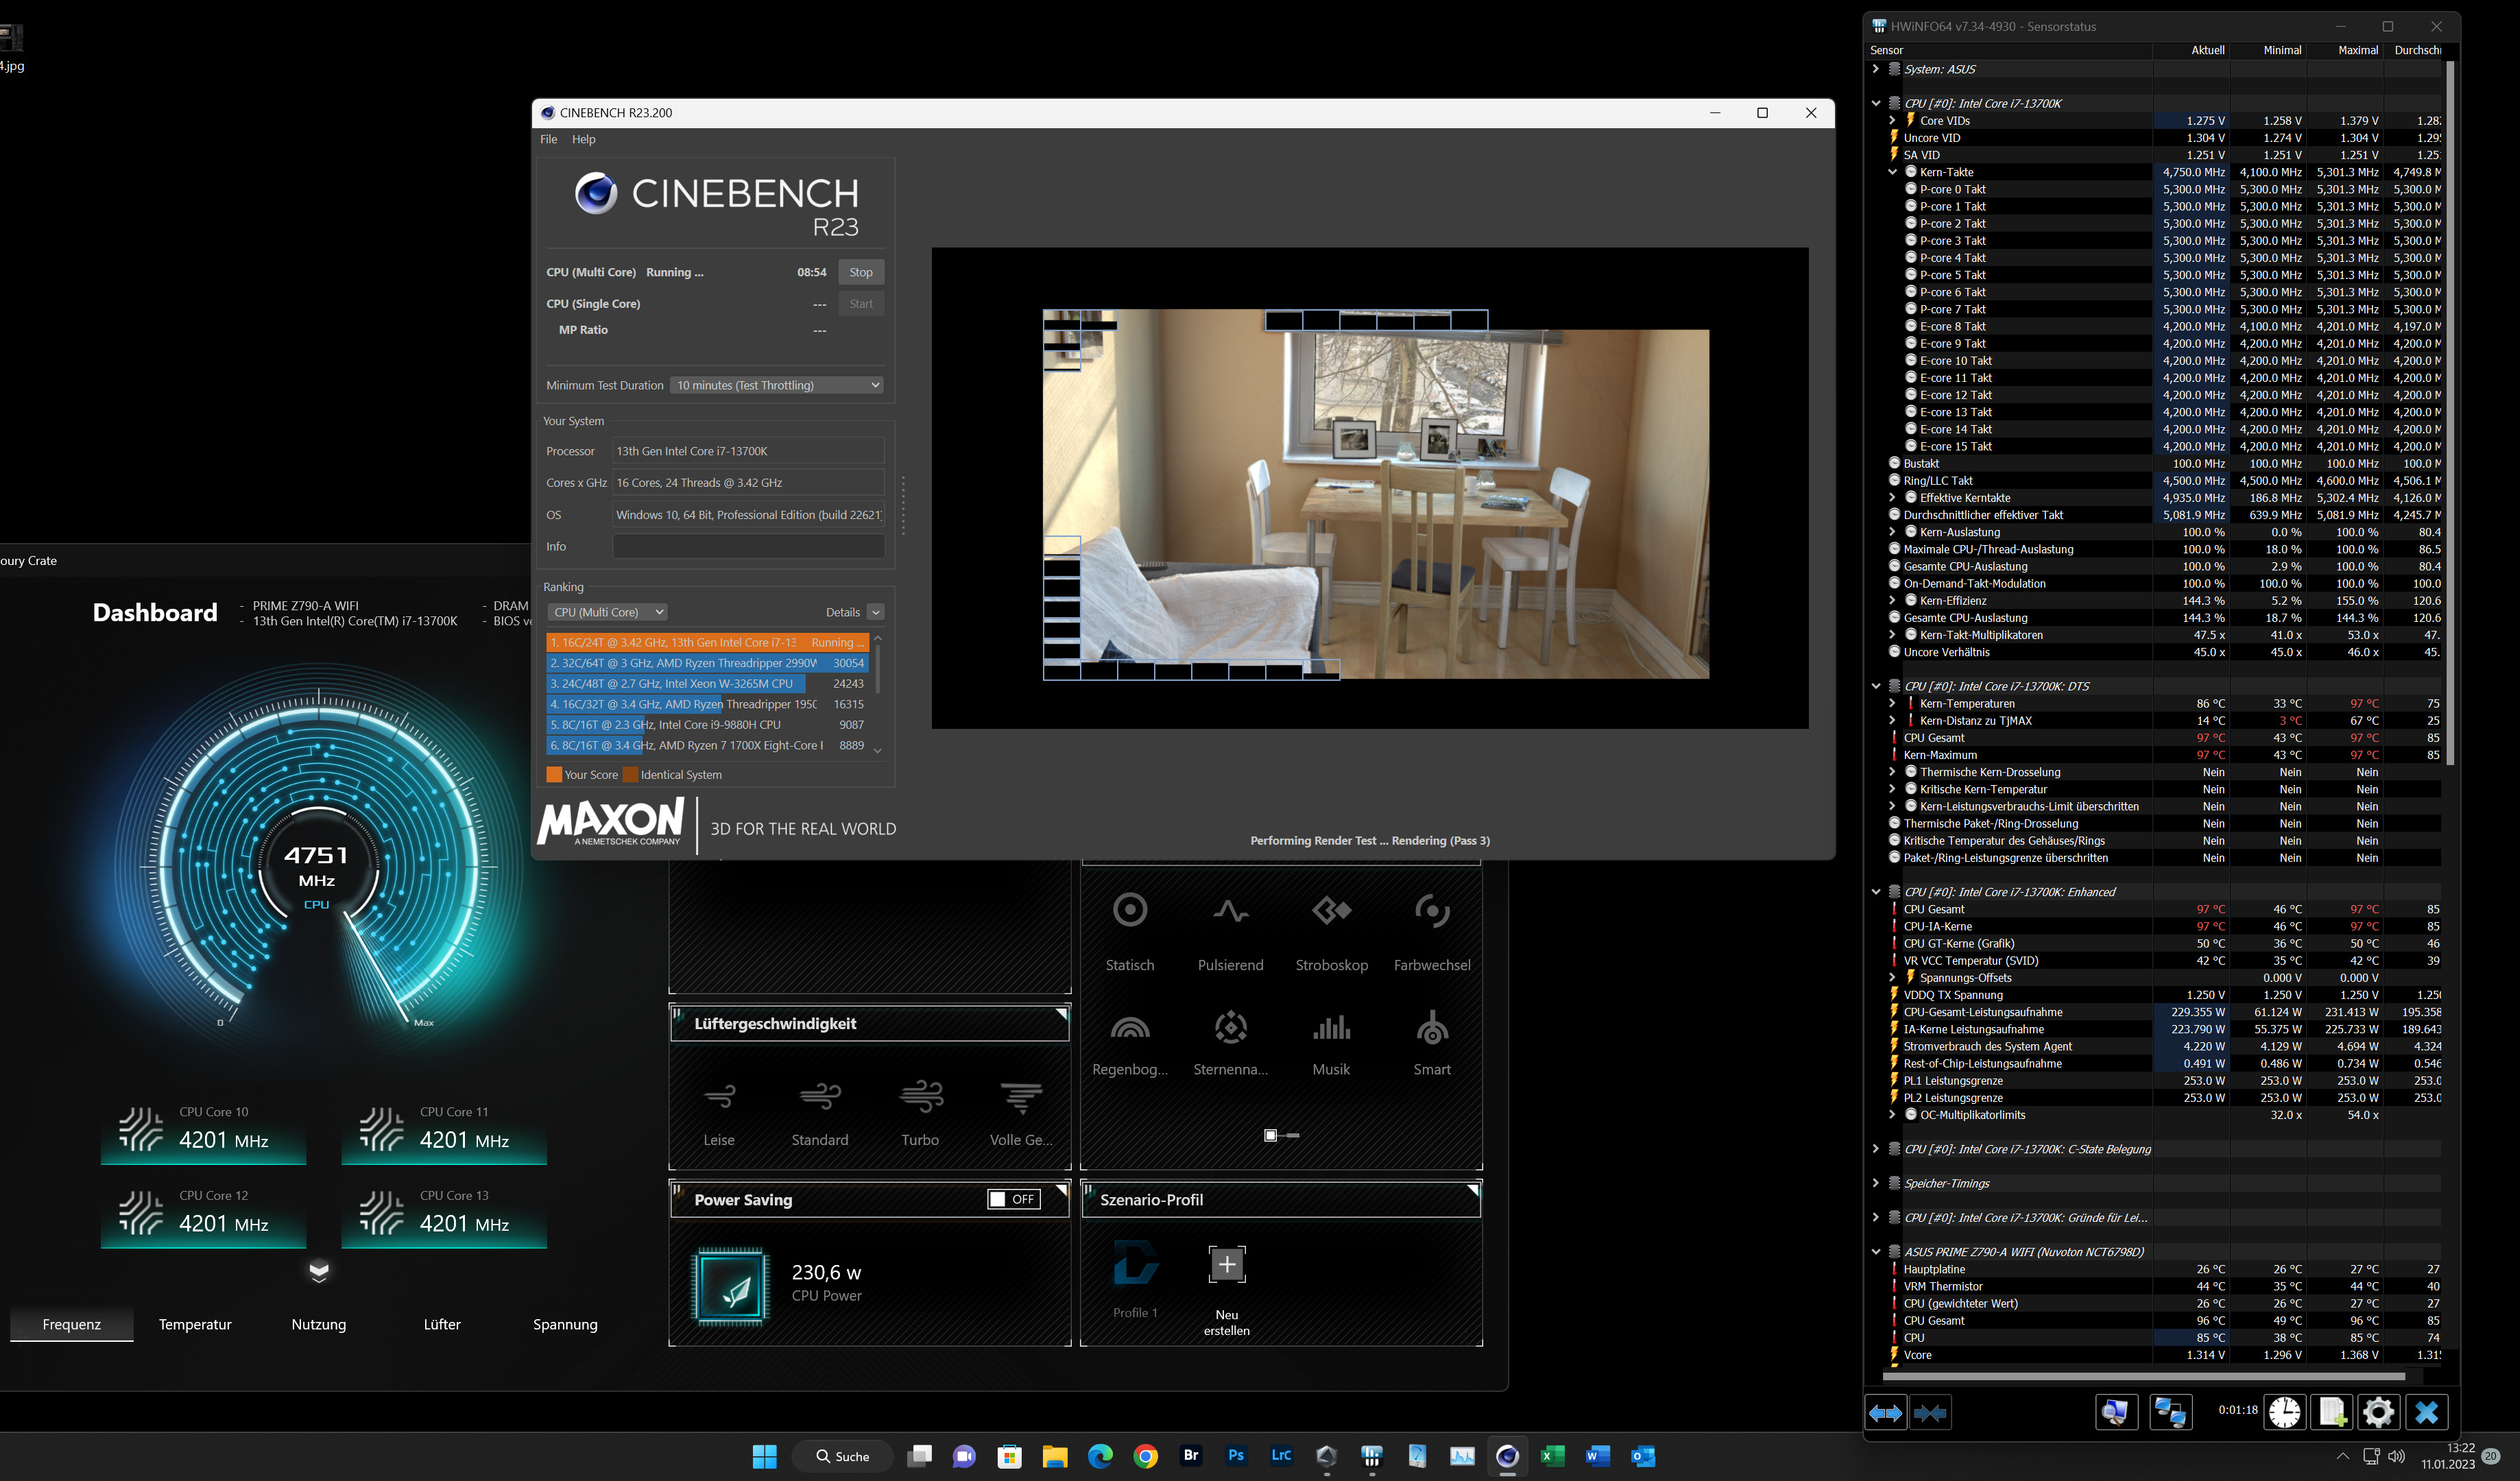The height and width of the screenshot is (1481, 2520).
Task: Choose the Turbo fan speed icon
Action: point(920,1097)
